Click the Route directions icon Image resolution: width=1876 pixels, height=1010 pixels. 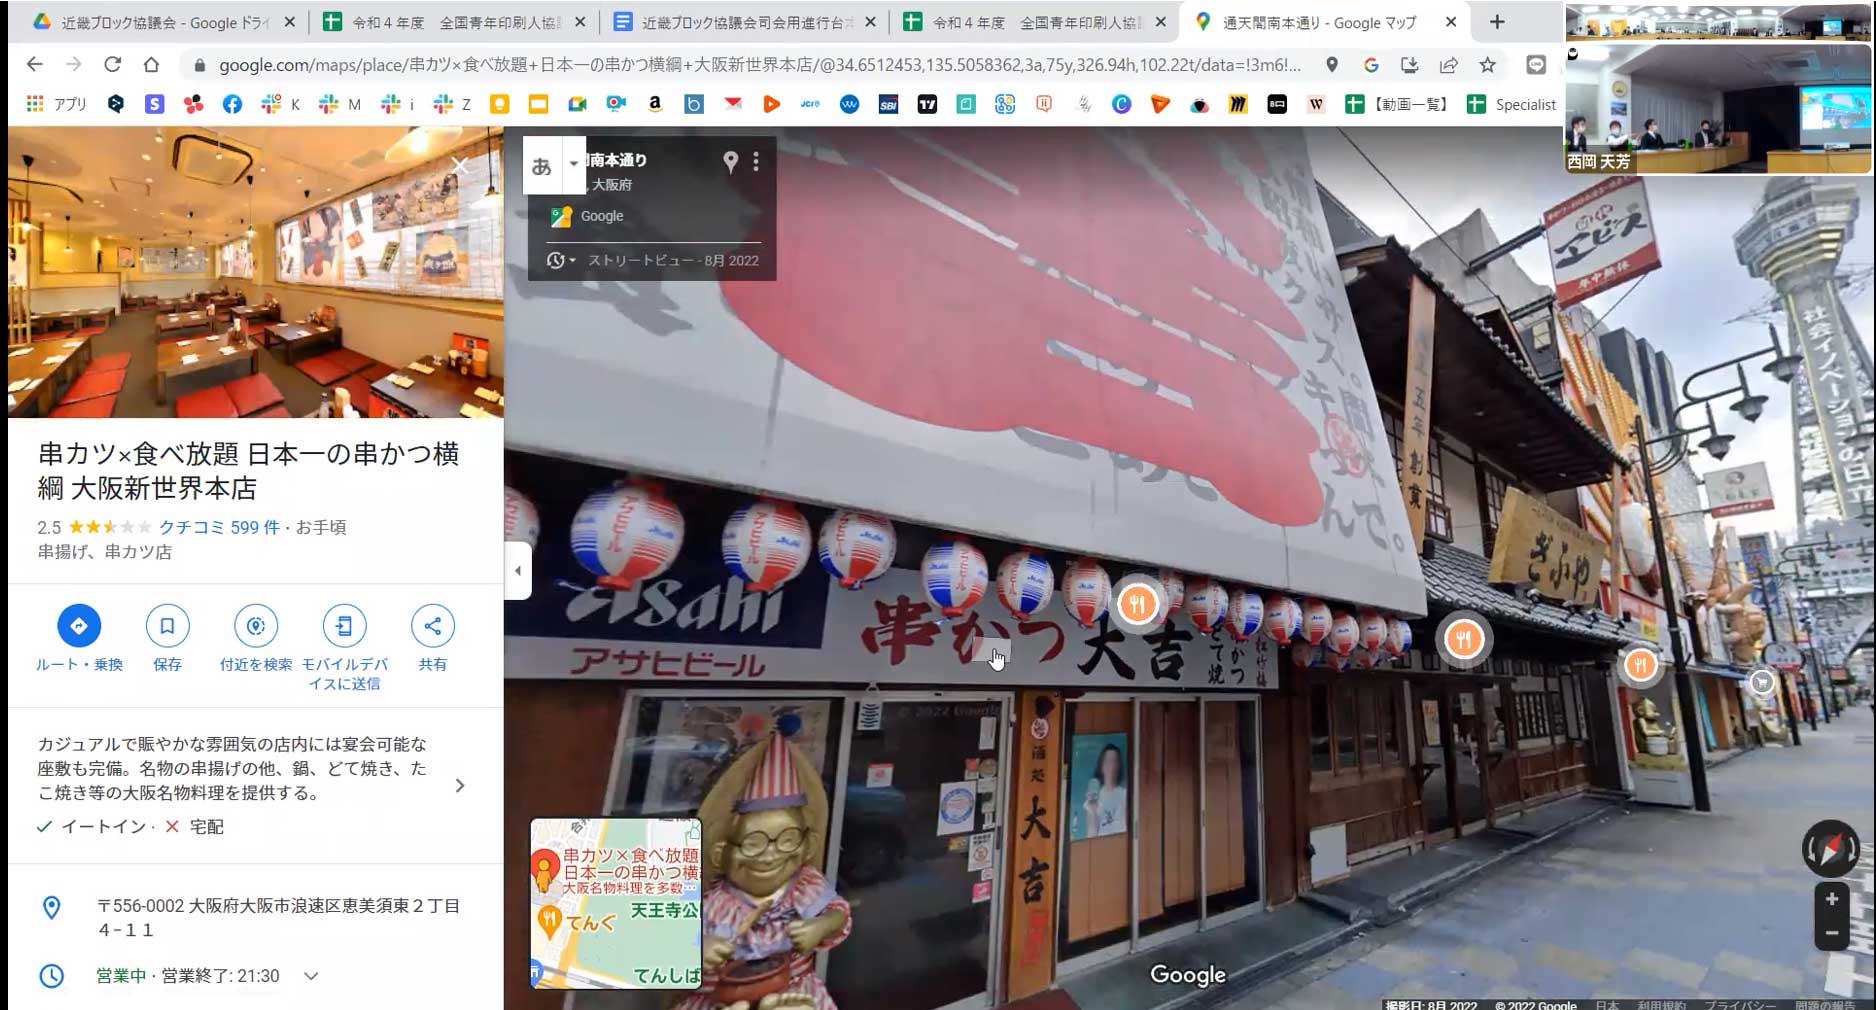pos(79,626)
